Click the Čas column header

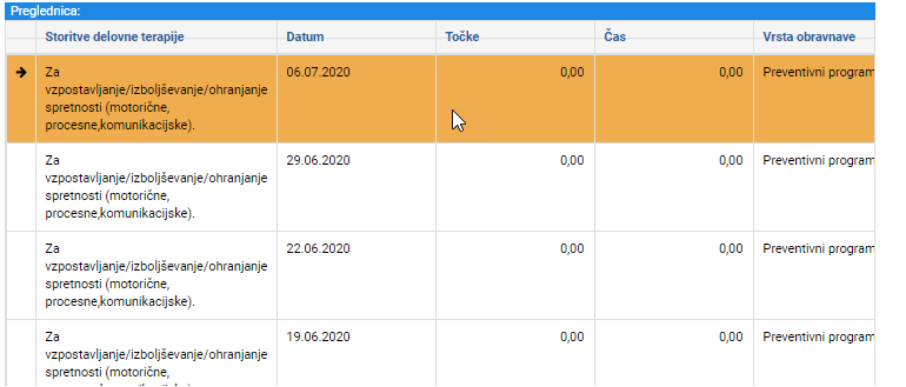pos(615,37)
